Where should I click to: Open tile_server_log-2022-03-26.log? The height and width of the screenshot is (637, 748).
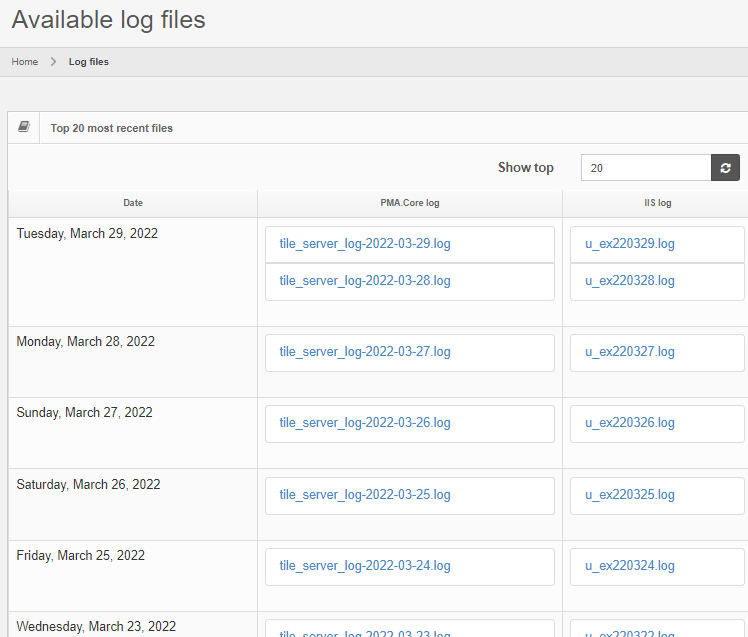365,423
